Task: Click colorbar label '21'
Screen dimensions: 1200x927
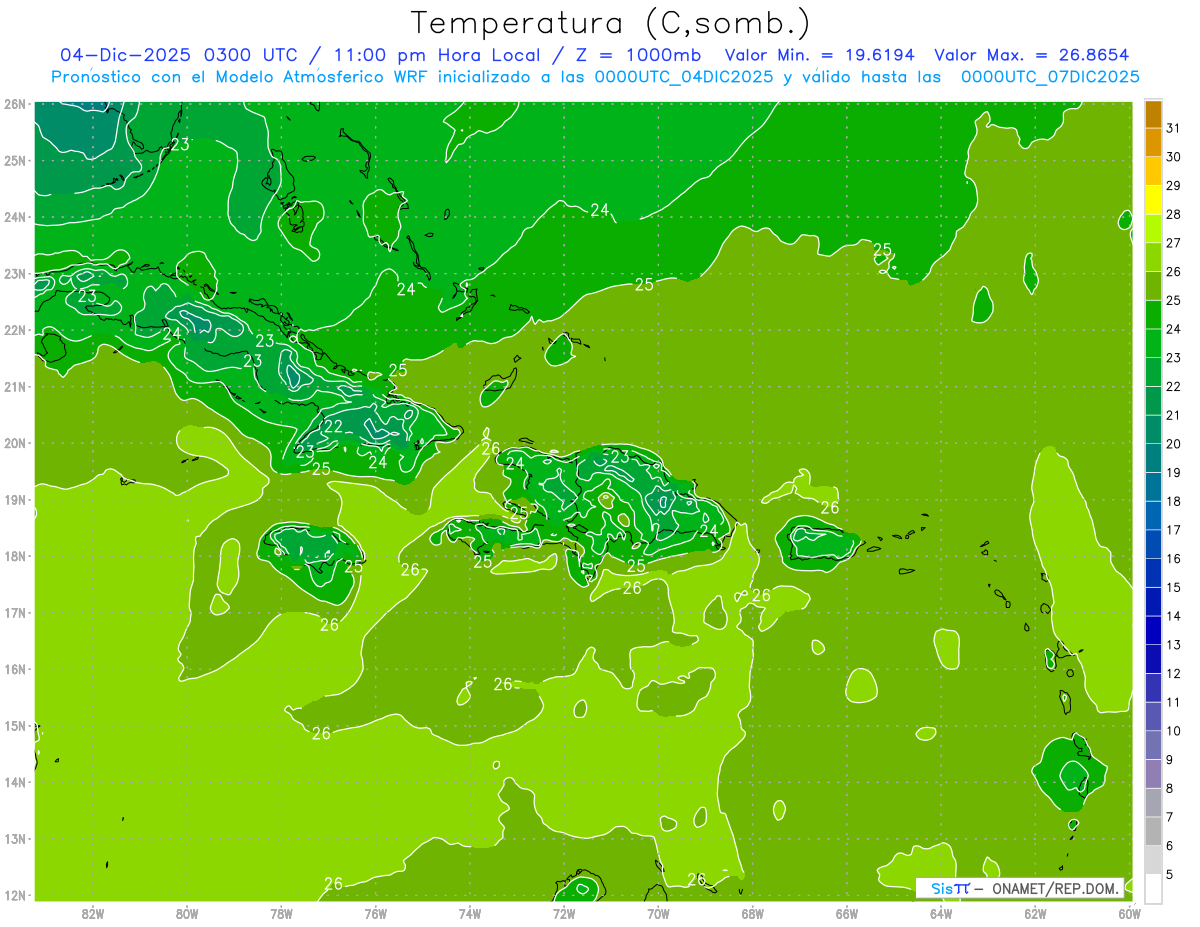Action: [1173, 415]
